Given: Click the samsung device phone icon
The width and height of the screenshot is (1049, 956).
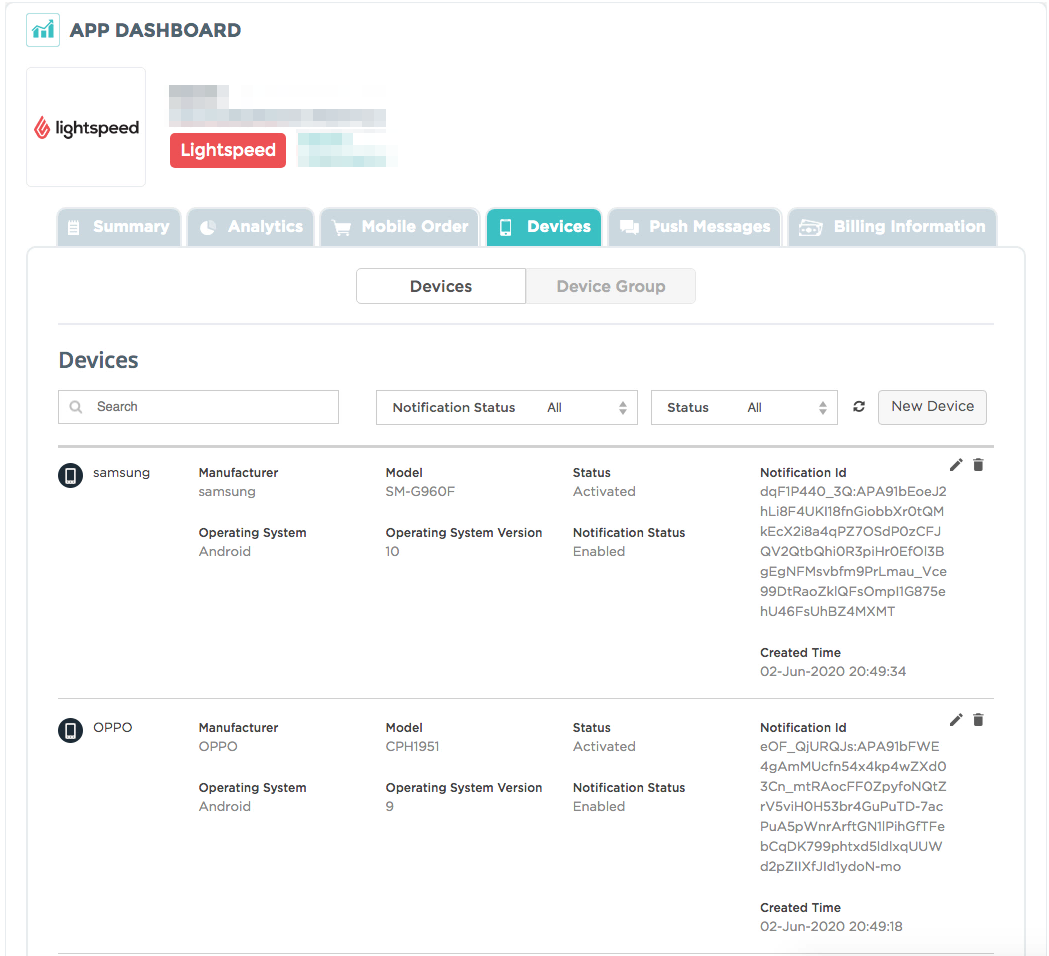Looking at the screenshot, I should click(69, 475).
